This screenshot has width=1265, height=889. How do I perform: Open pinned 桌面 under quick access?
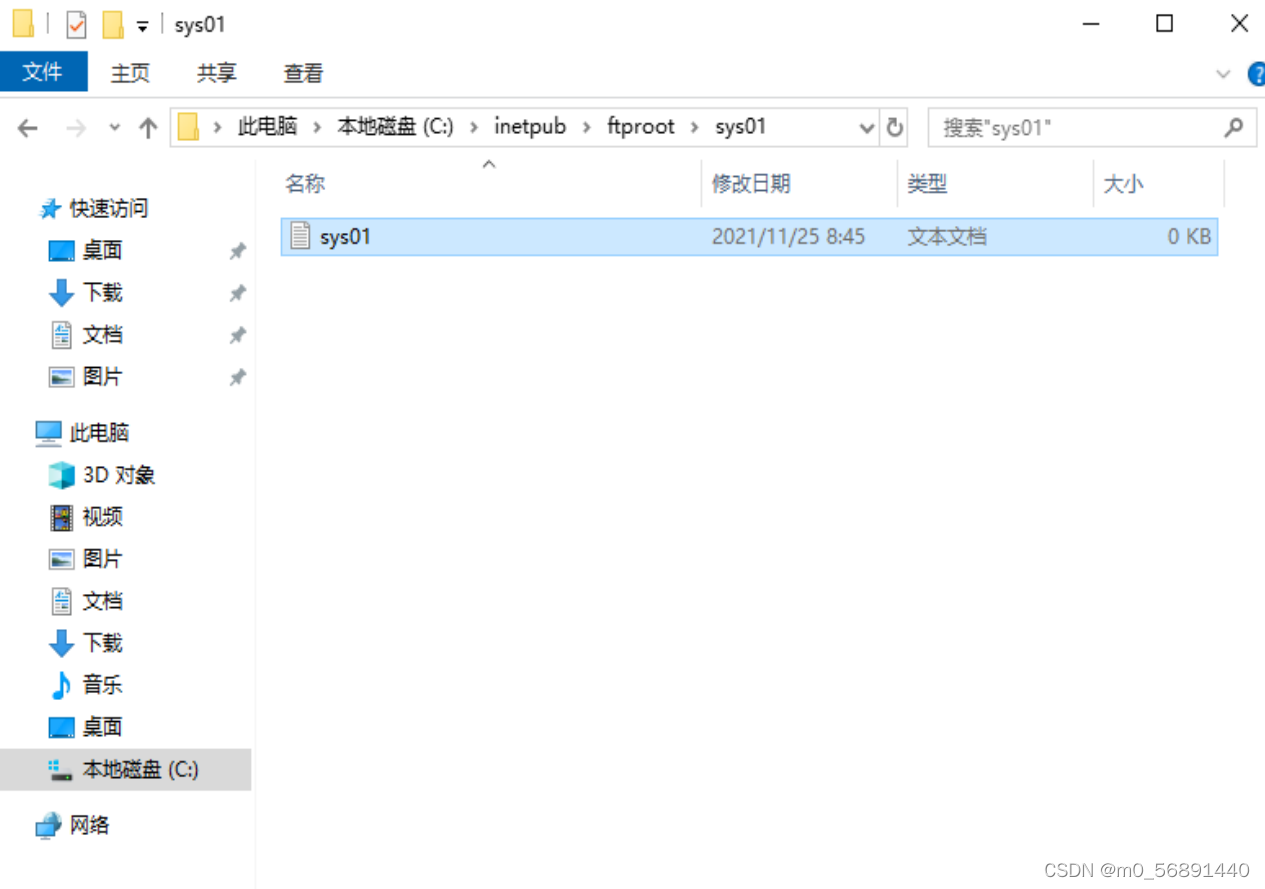(x=102, y=250)
